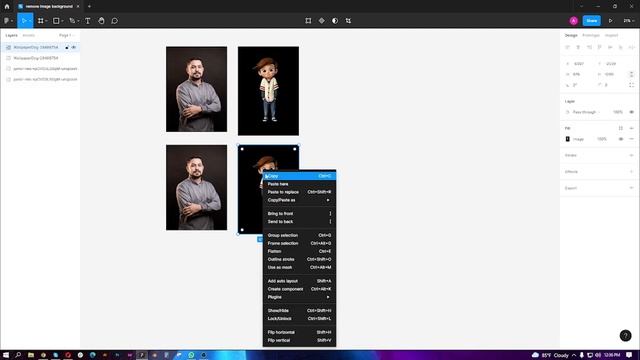Click the align top icon

600,47
